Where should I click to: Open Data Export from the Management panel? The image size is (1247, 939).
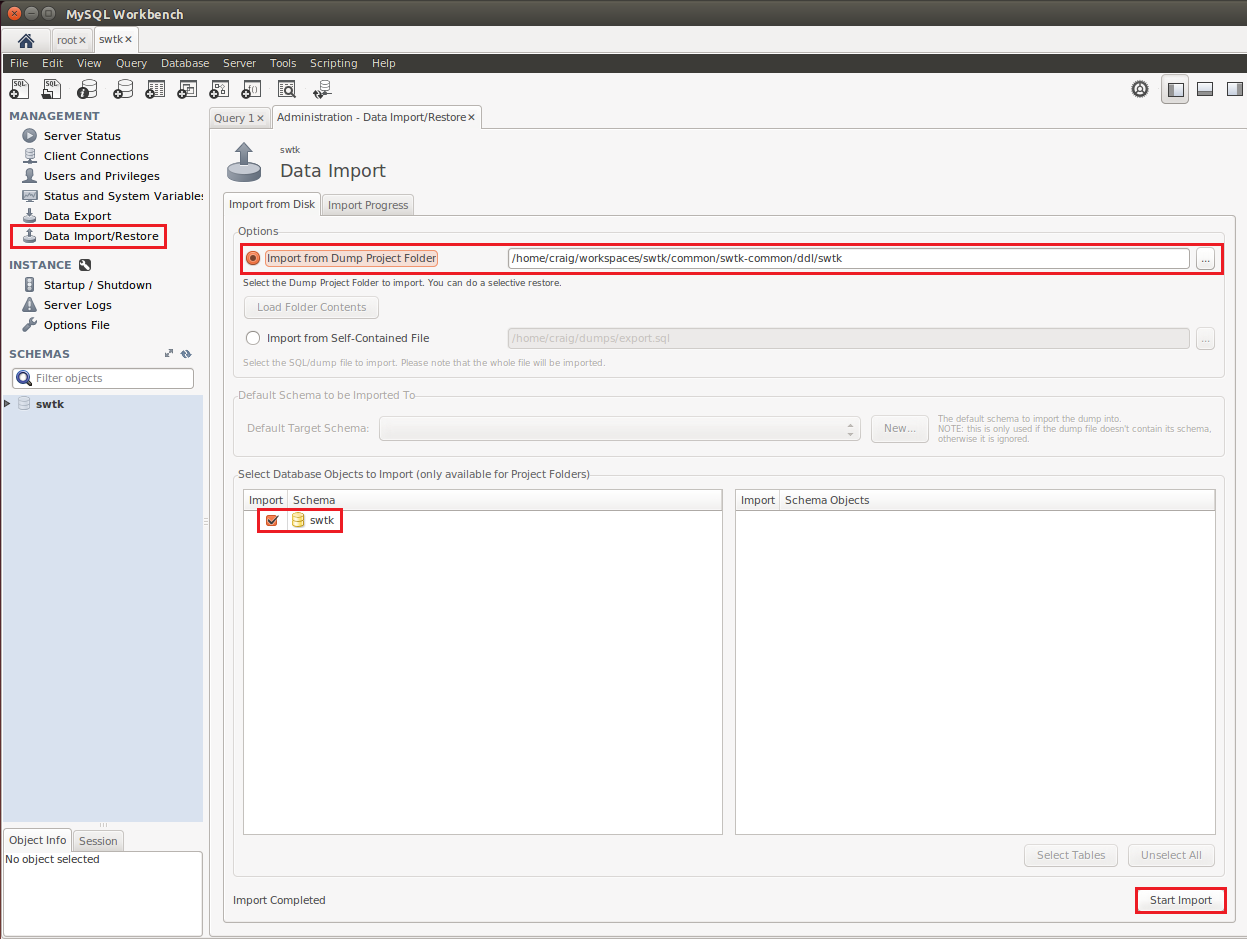tap(76, 215)
